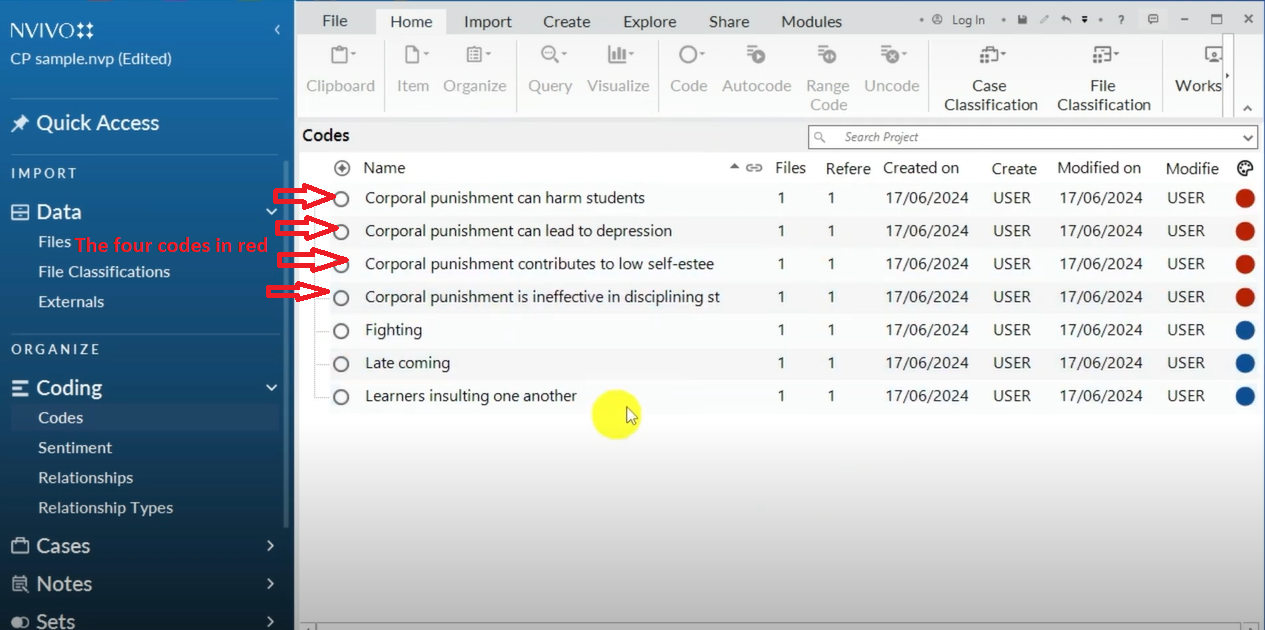Image resolution: width=1265 pixels, height=630 pixels.
Task: Open File Classifications in the sidebar
Action: (x=104, y=272)
